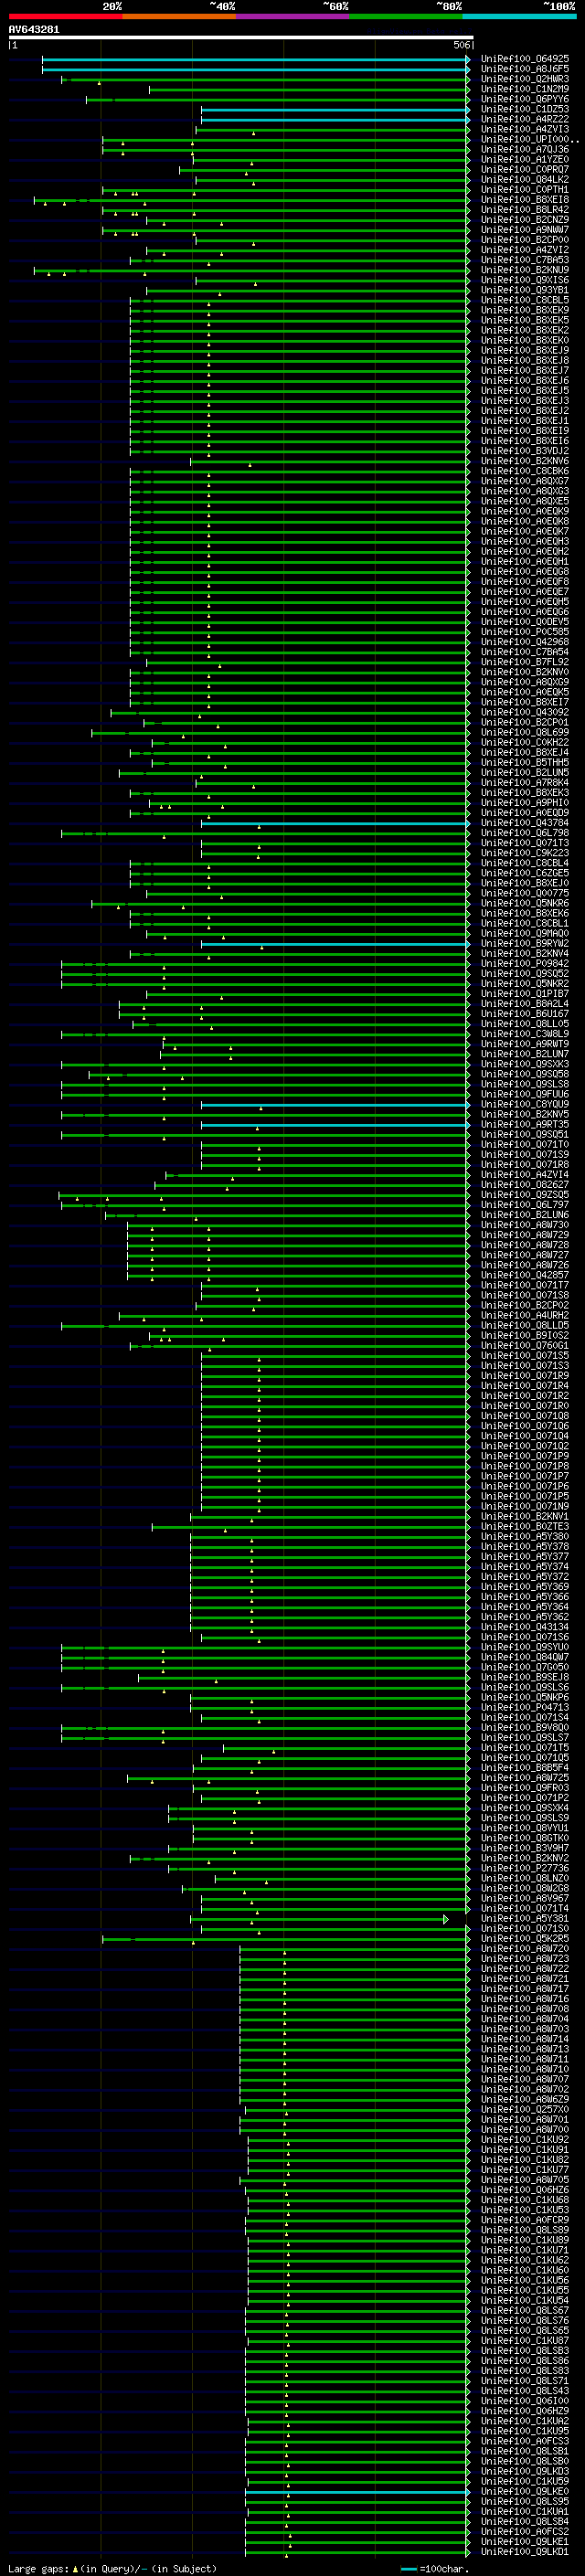Open hit UniRef100_A8J6F5
This screenshot has height=2576, width=585.
click(x=525, y=69)
